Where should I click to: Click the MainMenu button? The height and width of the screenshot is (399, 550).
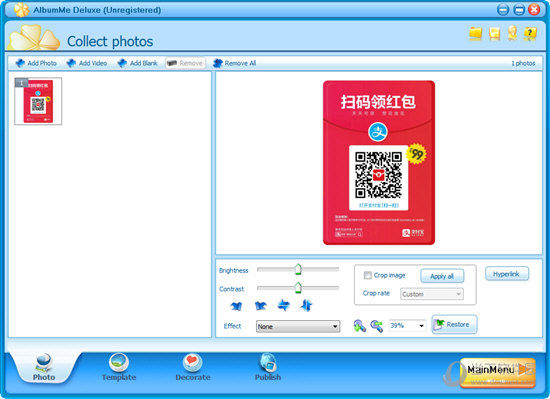[497, 372]
